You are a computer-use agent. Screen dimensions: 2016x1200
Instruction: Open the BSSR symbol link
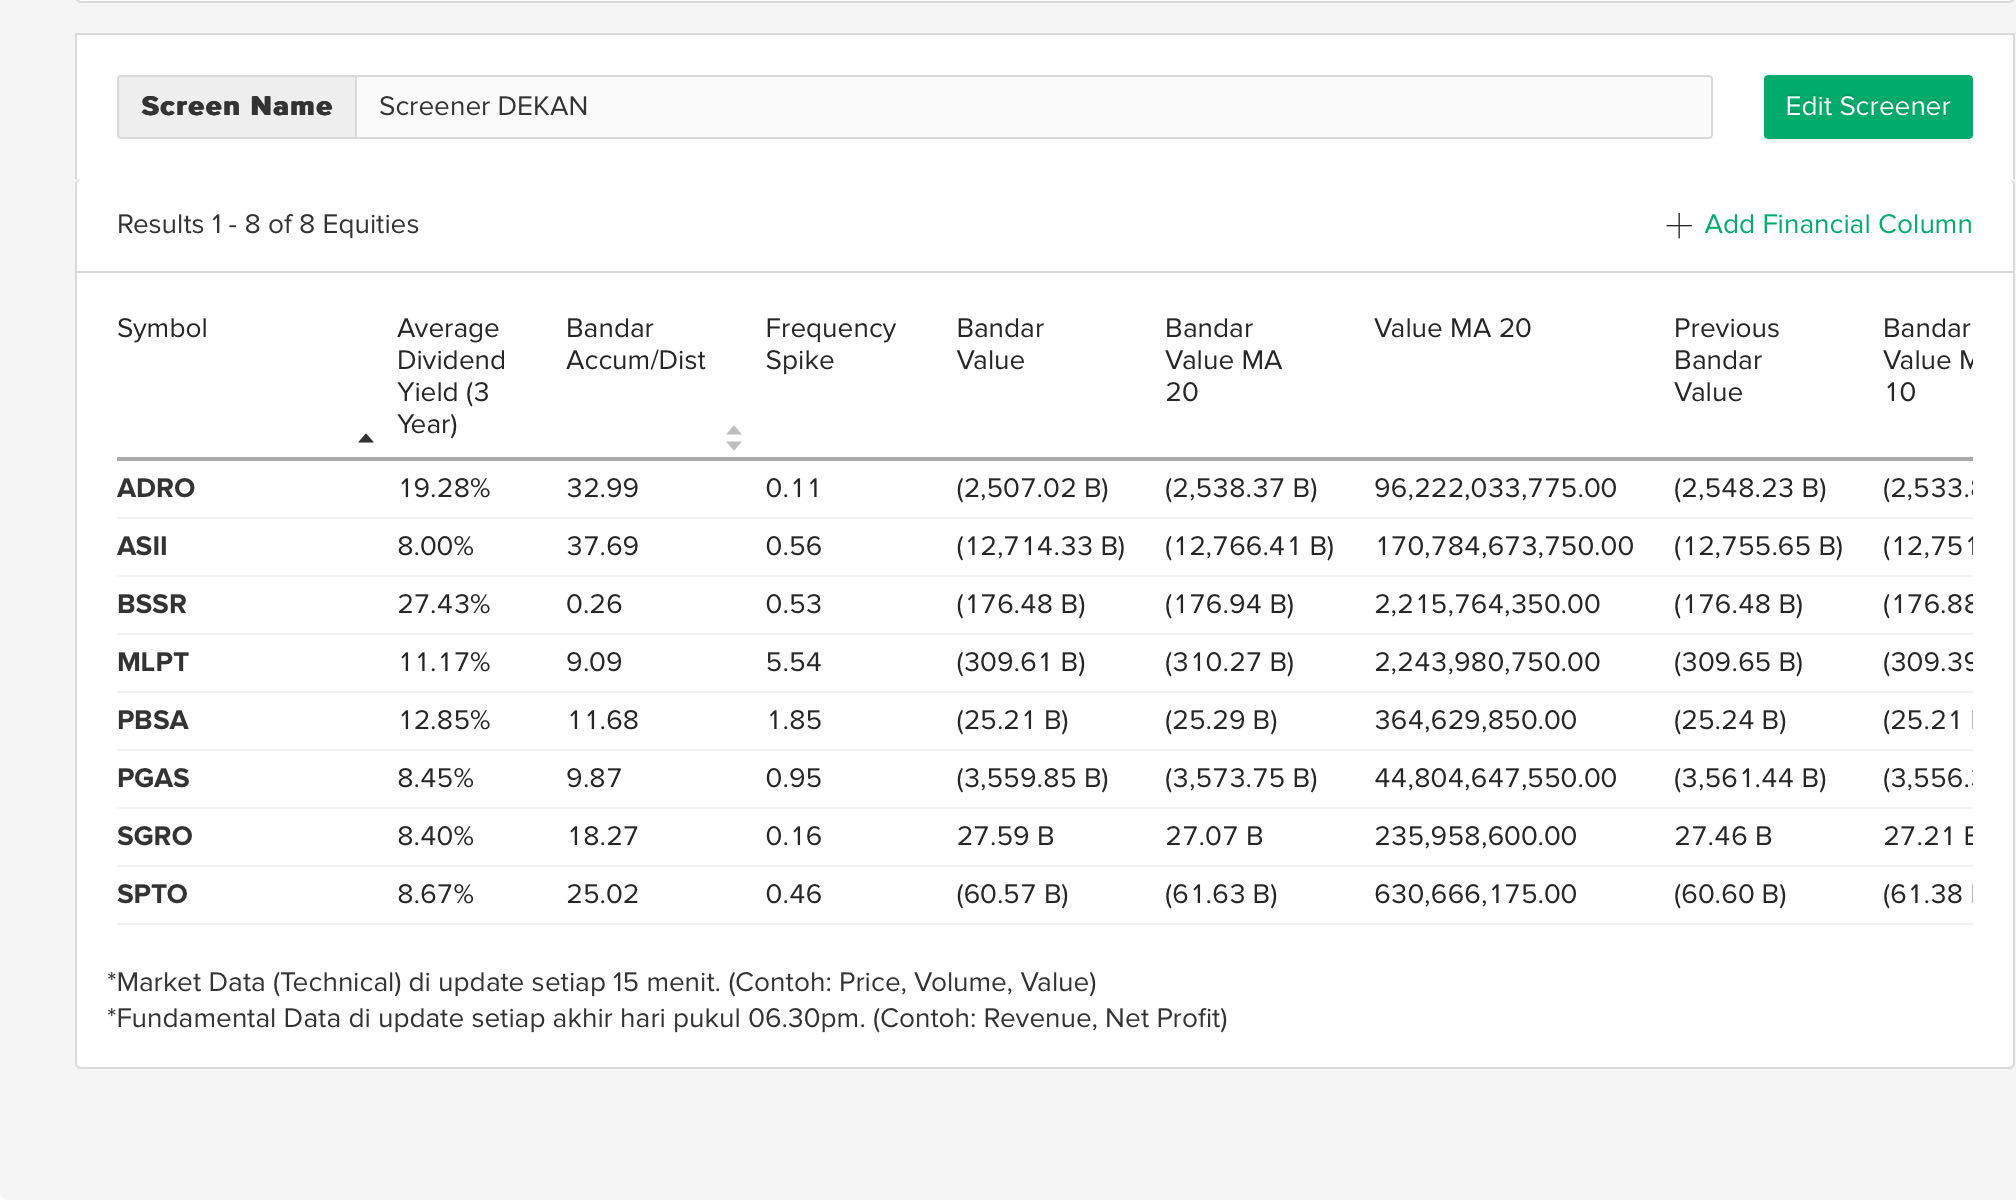click(152, 604)
